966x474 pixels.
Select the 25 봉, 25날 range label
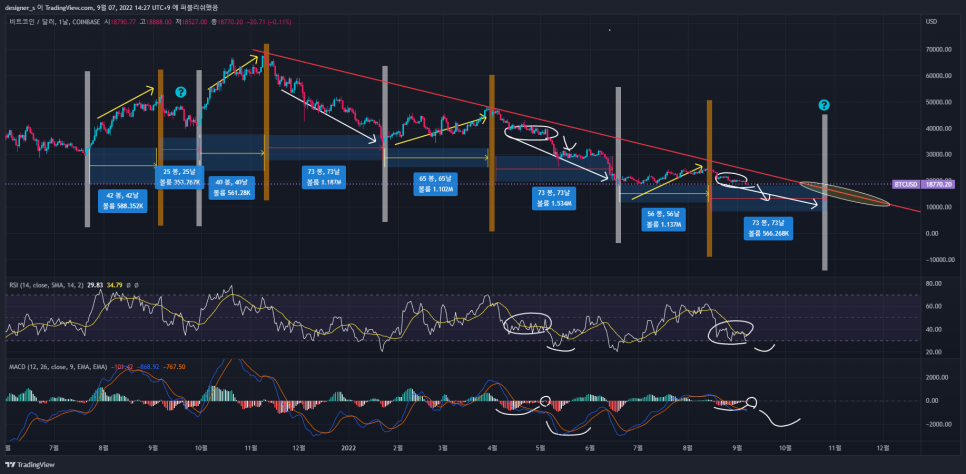181,177
